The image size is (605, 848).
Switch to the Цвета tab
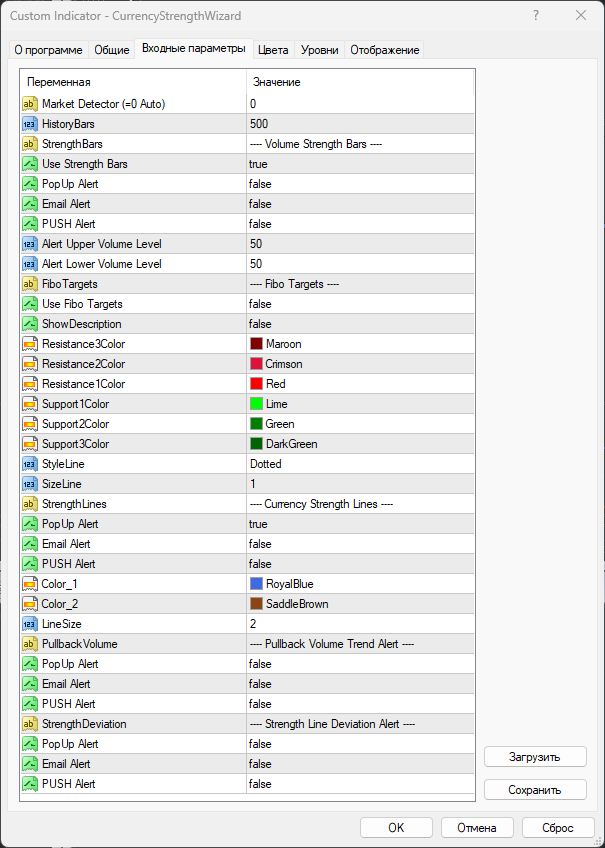point(273,50)
